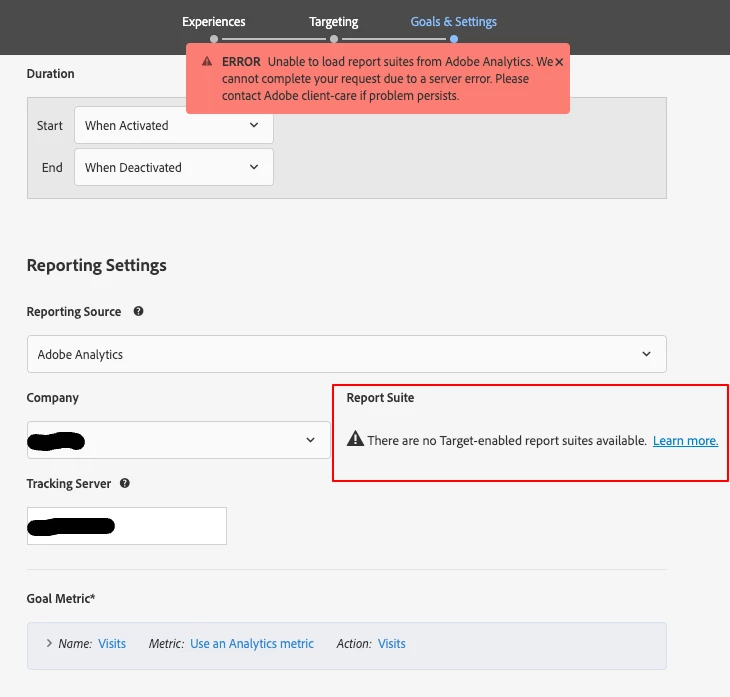The image size is (730, 697).
Task: Open Tracking Server help icon
Action: (x=124, y=483)
